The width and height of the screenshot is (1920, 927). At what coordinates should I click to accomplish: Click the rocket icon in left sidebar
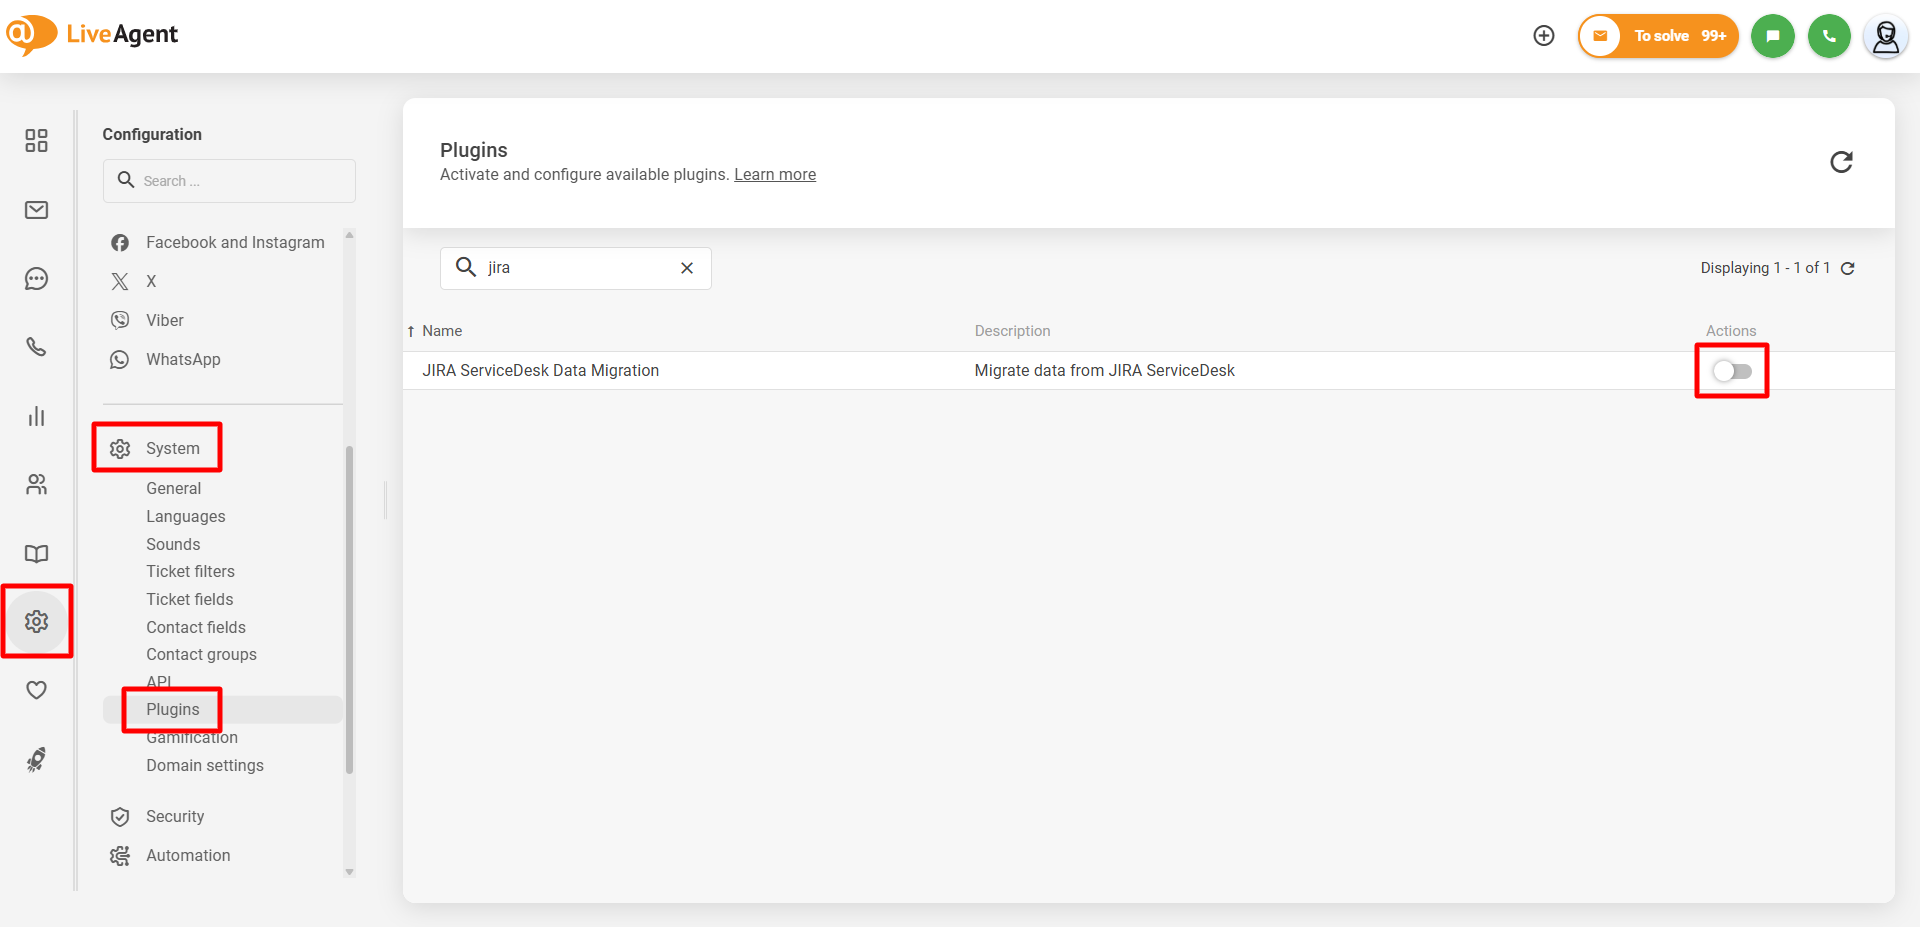click(x=37, y=760)
